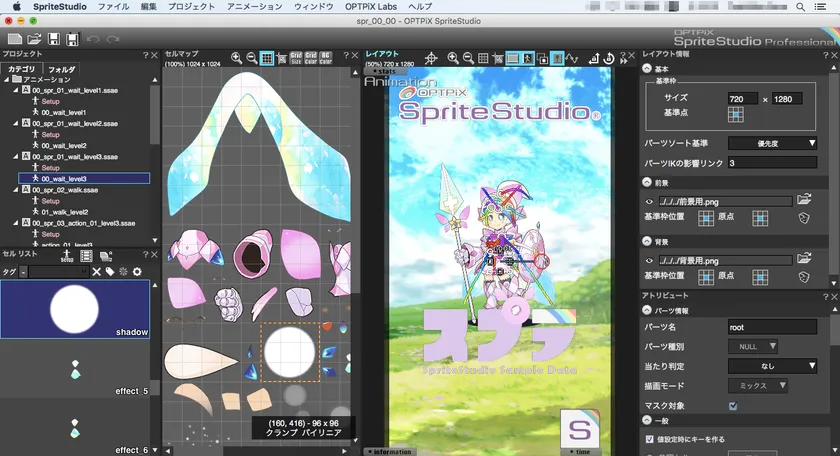
Task: Open the 当たり判定 dropdown
Action: click(x=772, y=366)
